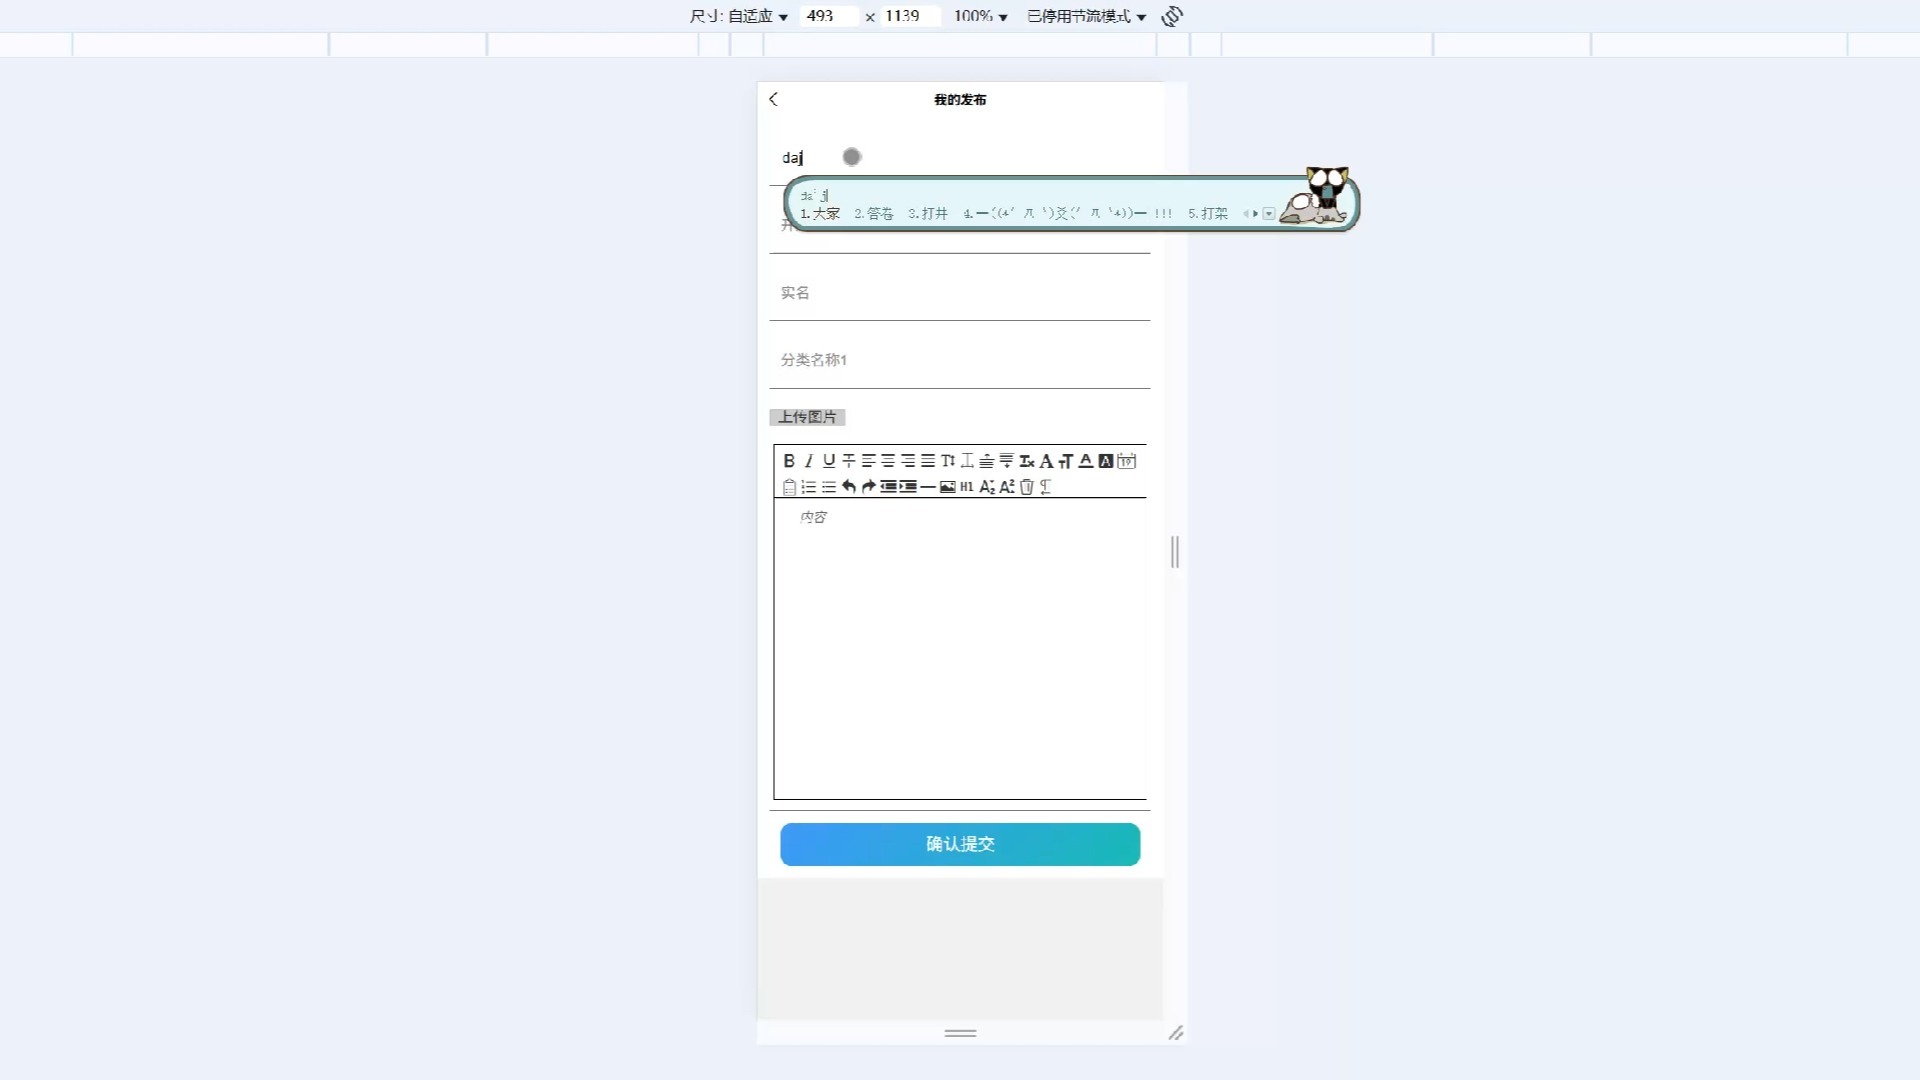This screenshot has width=1920, height=1080.
Task: Toggle the ordered list formatting
Action: coord(809,487)
